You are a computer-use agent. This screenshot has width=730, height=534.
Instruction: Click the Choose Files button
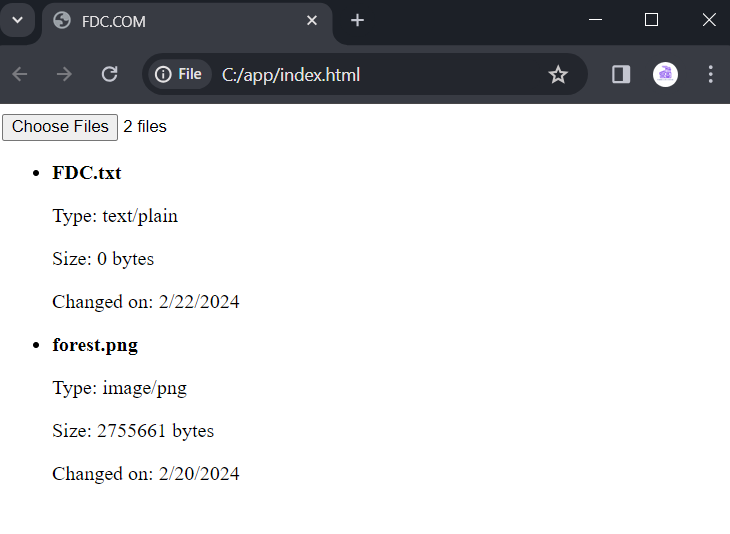click(60, 127)
